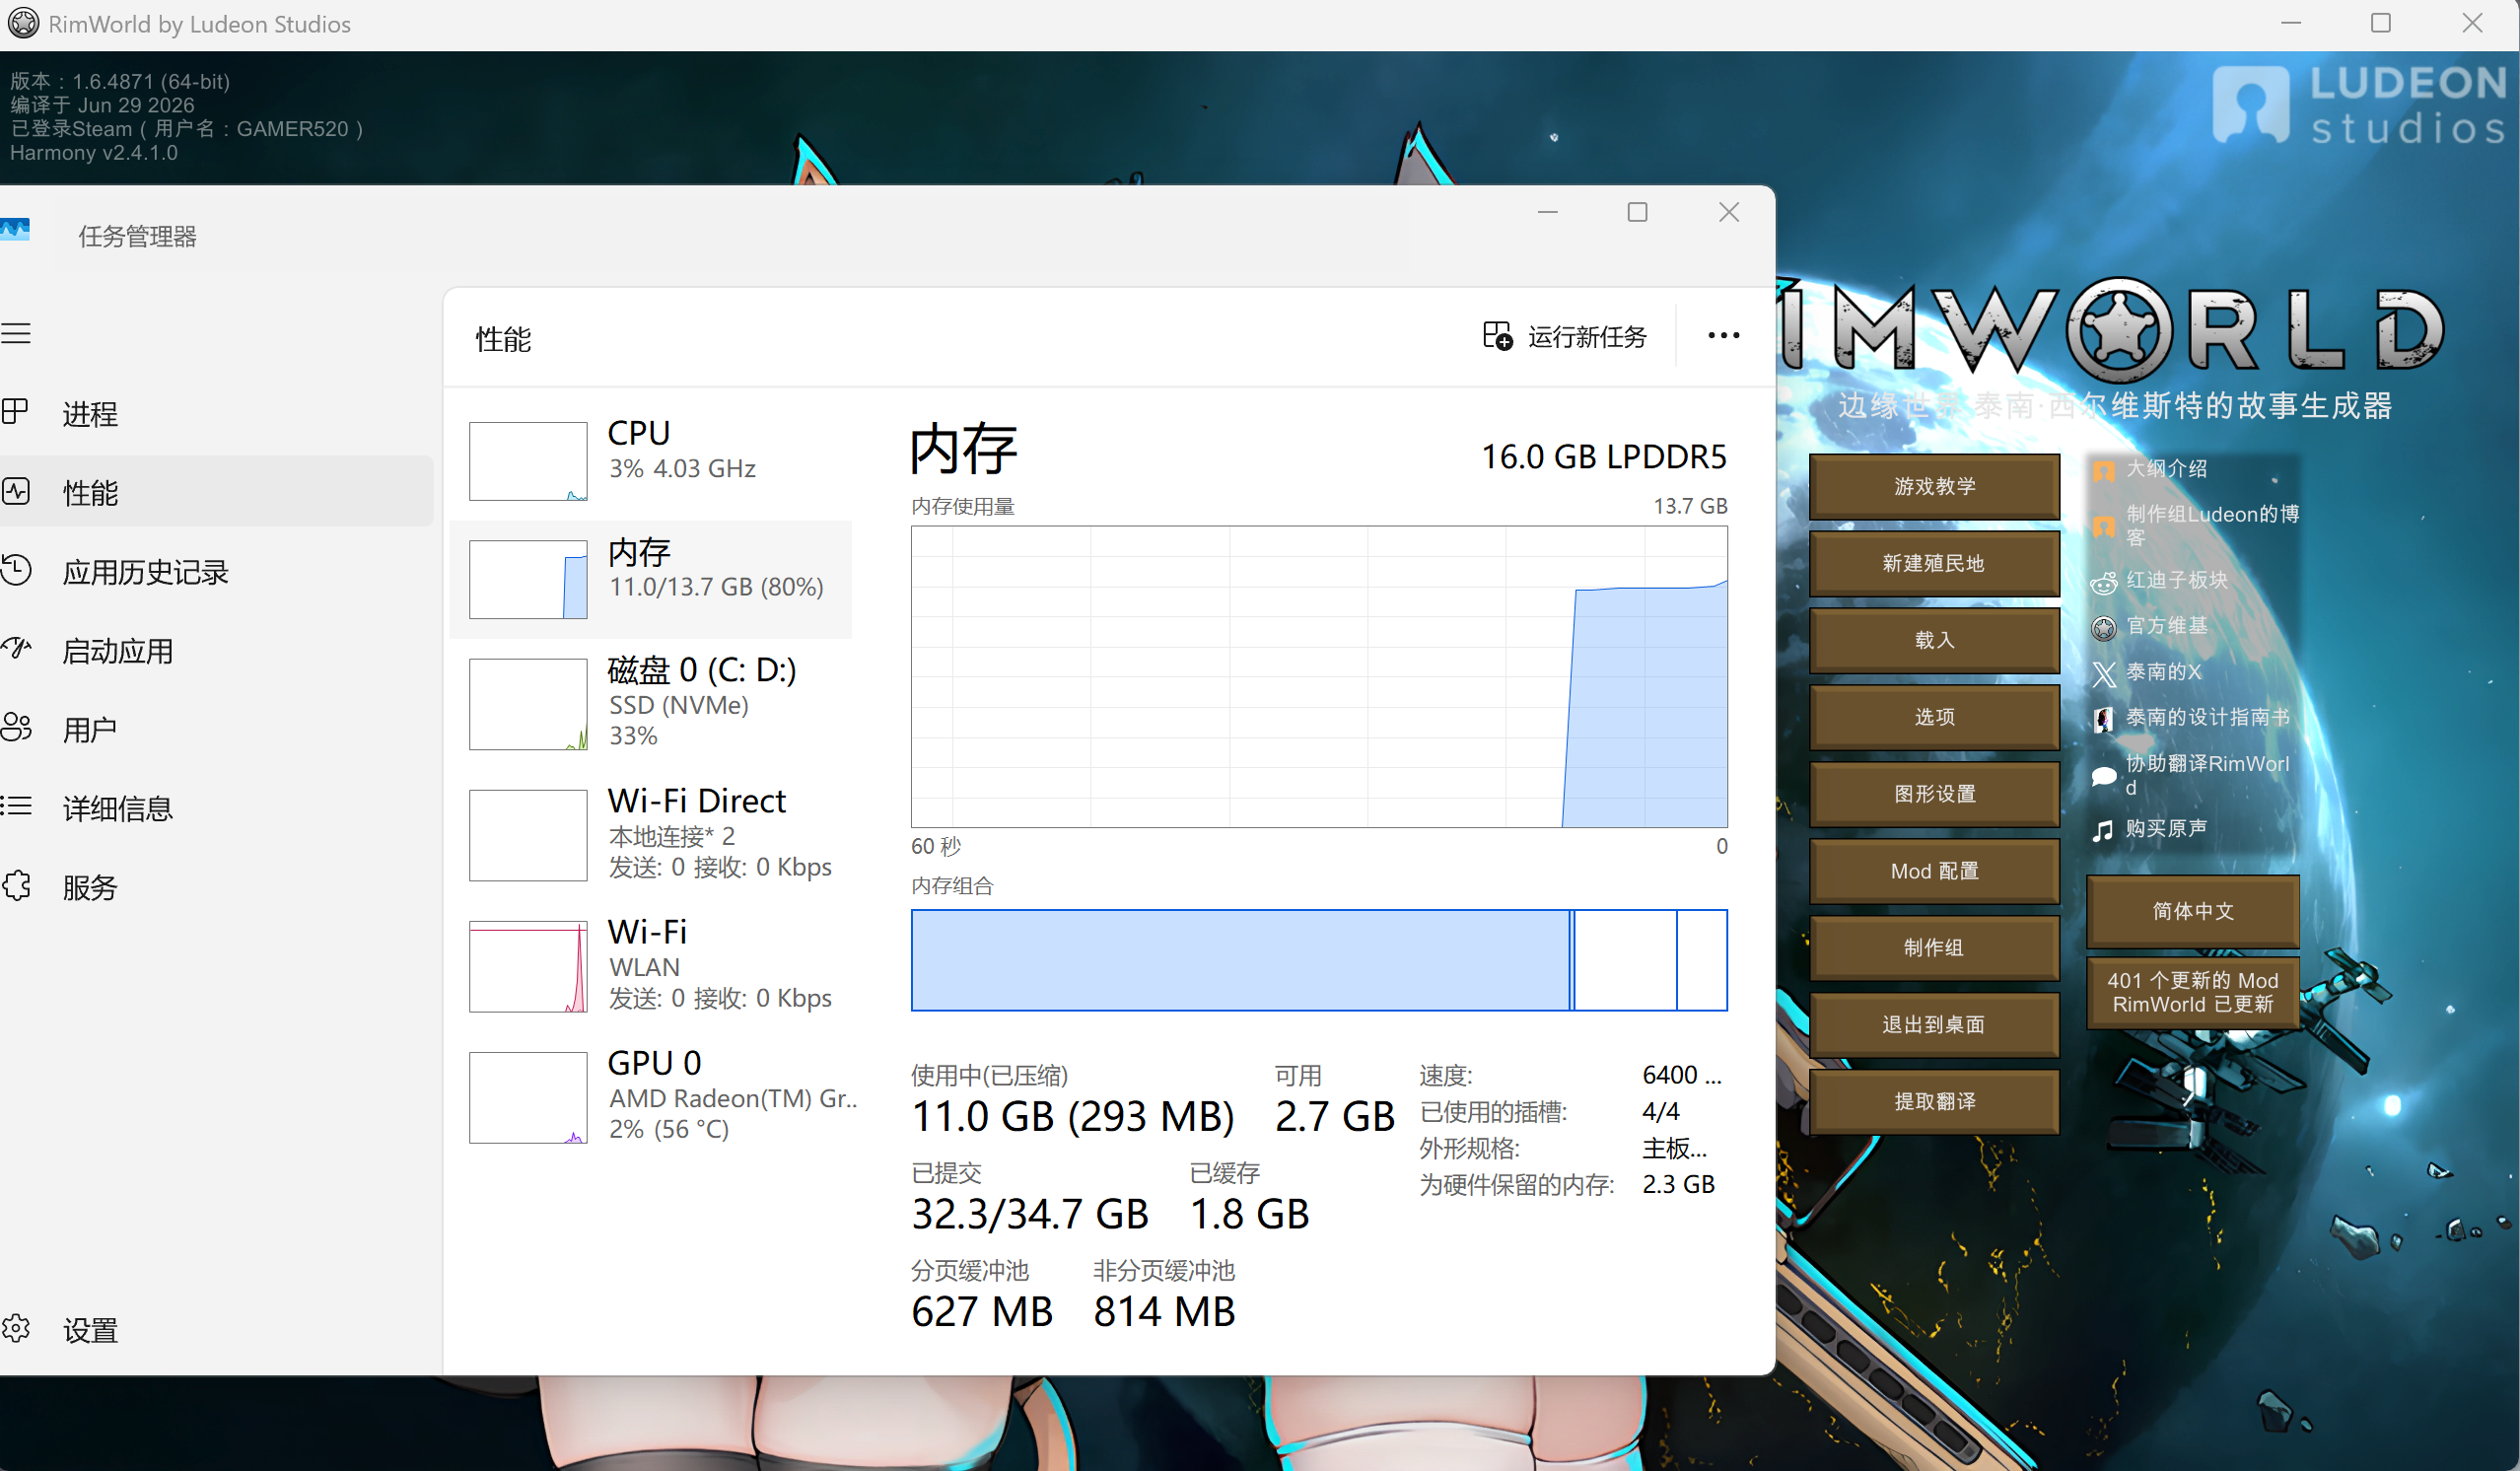Open Mod 配置 in RimWorld
This screenshot has width=2520, height=1471.
tap(1933, 871)
